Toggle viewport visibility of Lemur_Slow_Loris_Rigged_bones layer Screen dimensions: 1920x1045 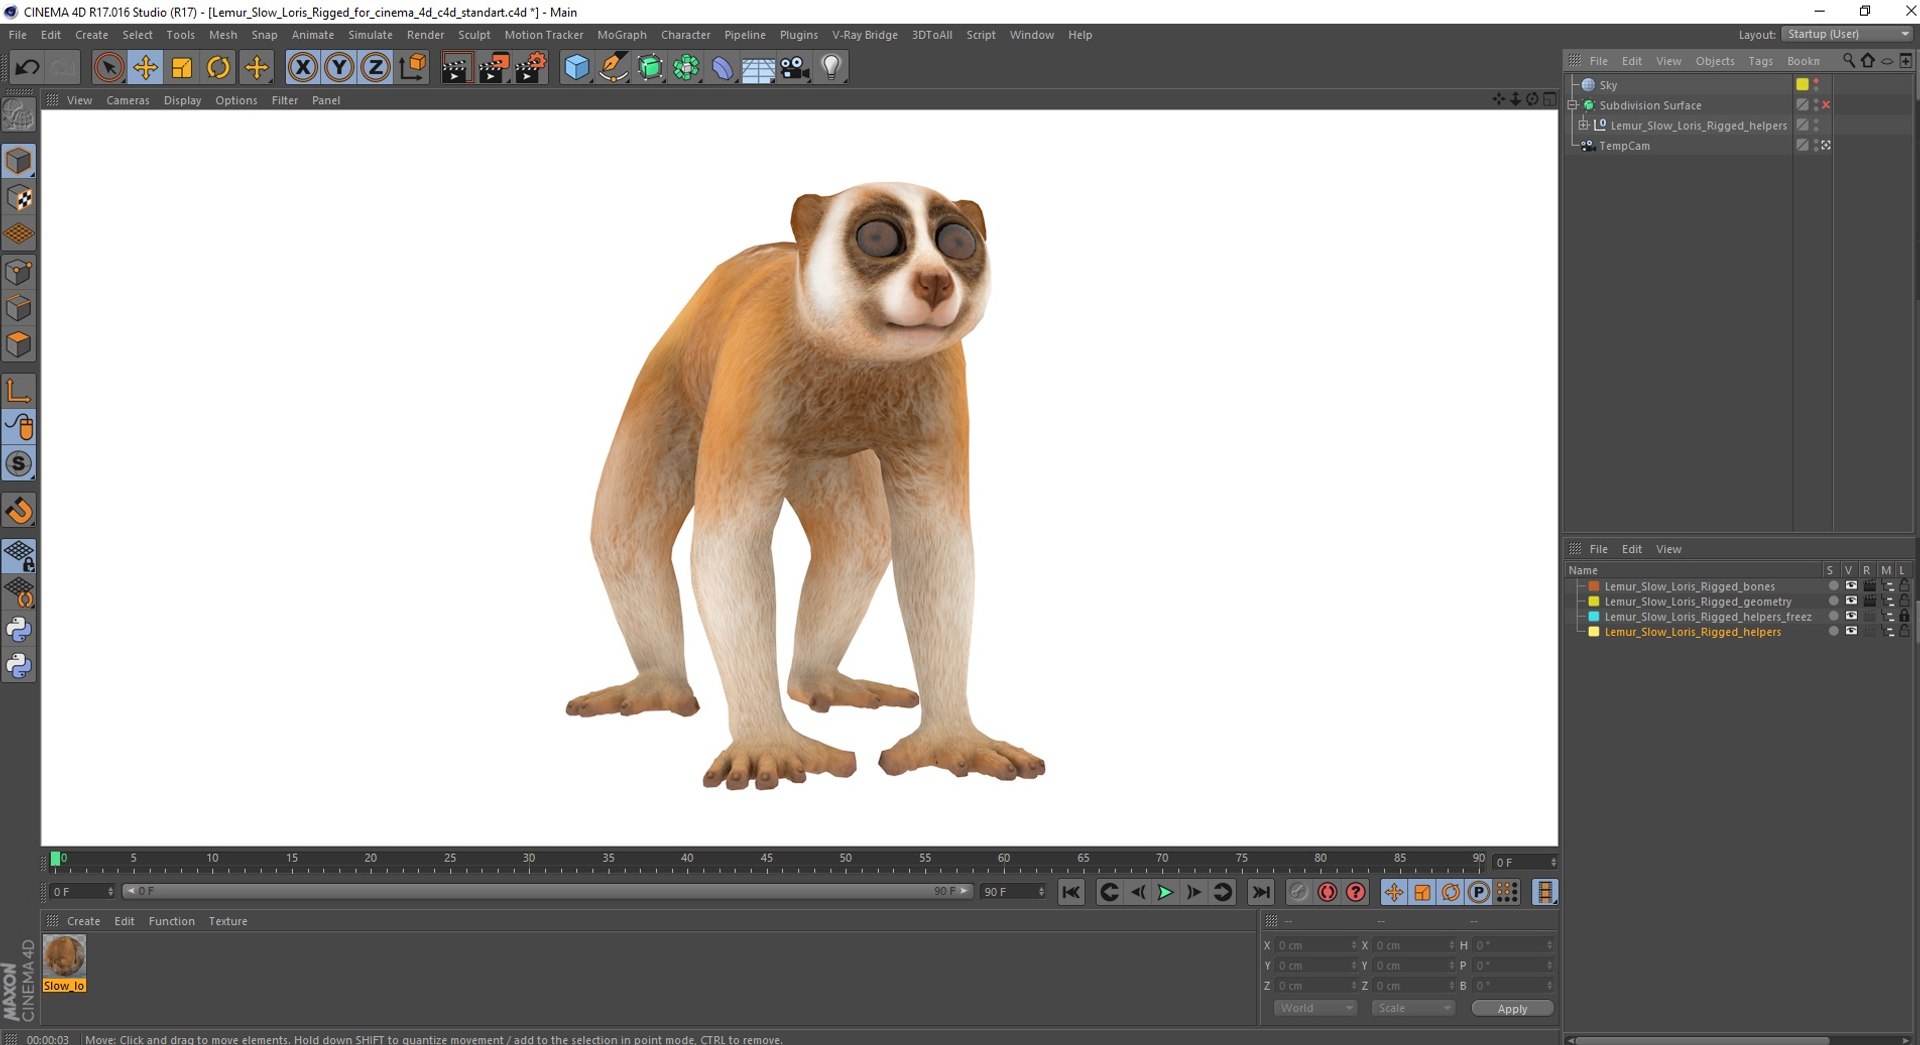click(1851, 586)
